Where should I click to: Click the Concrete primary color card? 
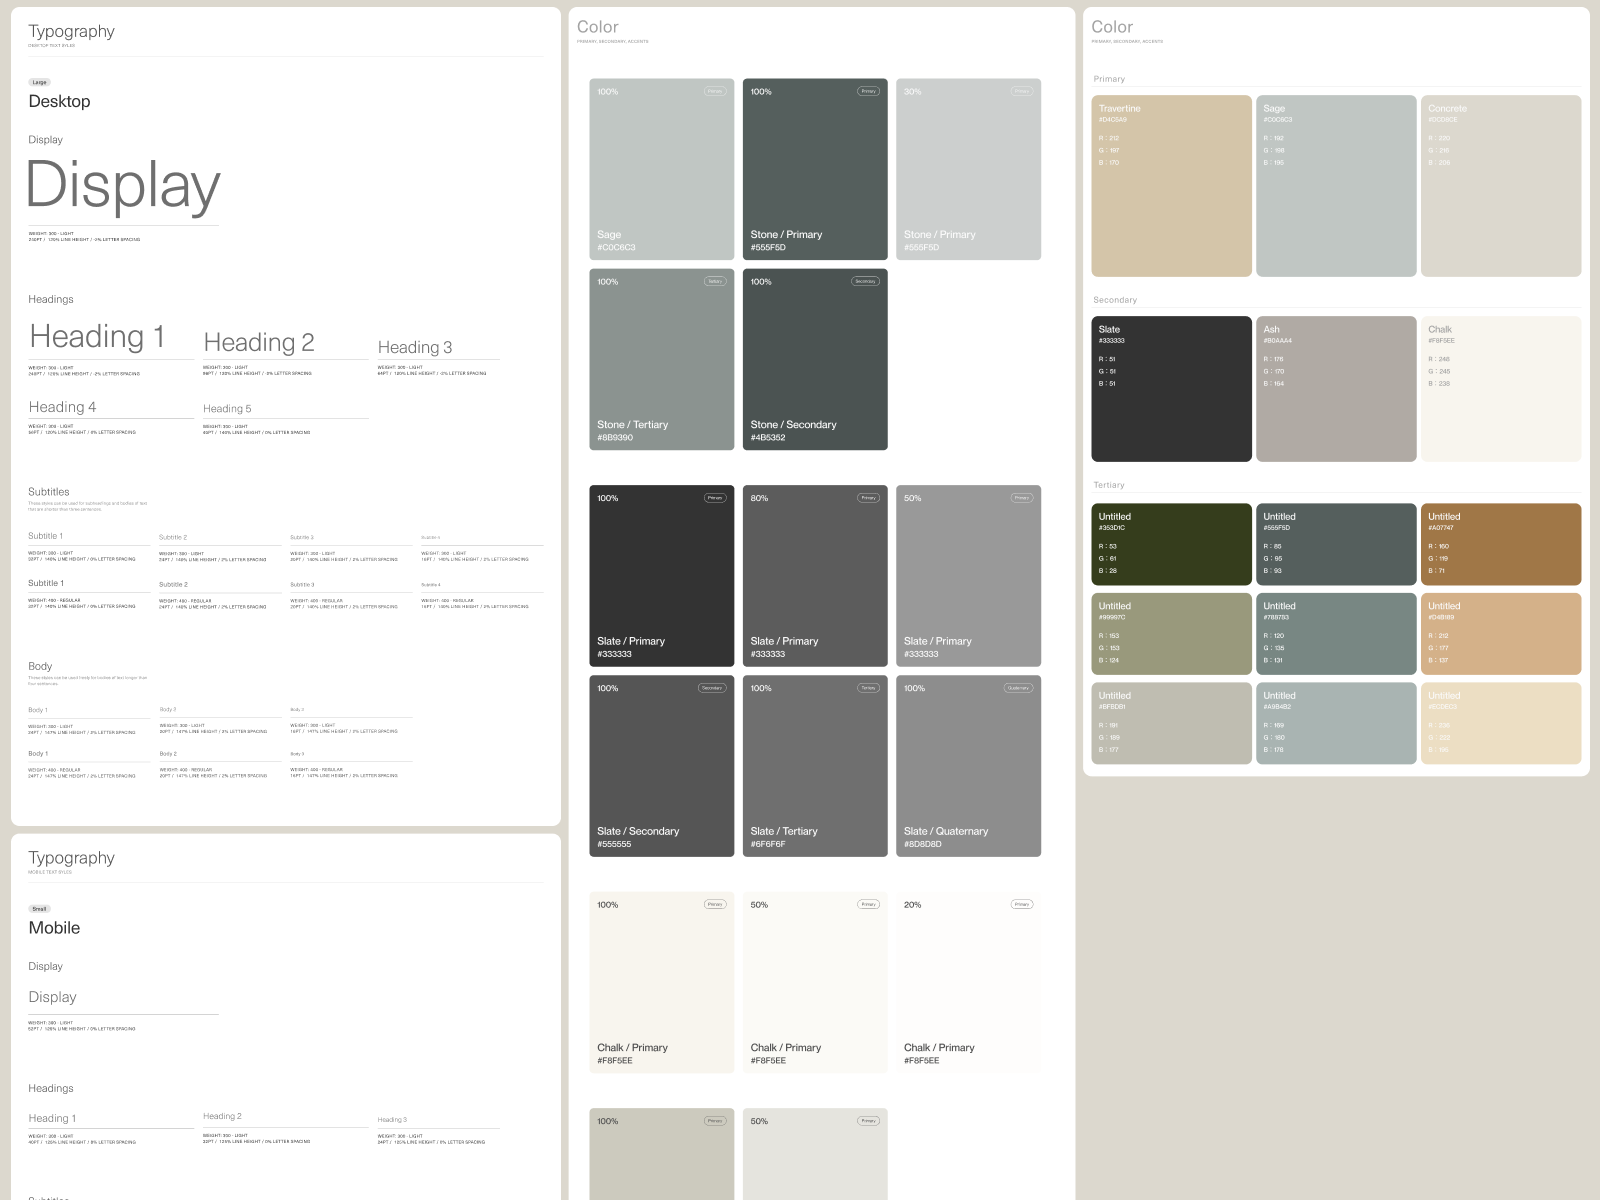[x=1500, y=186]
